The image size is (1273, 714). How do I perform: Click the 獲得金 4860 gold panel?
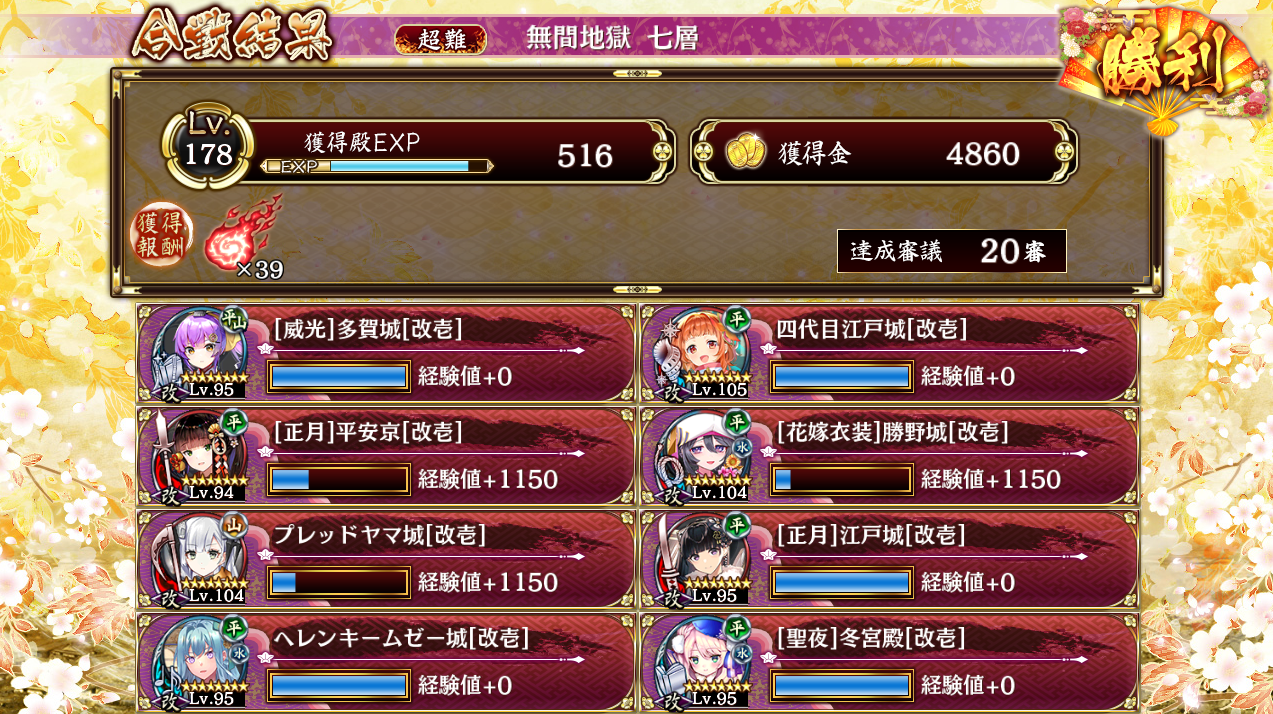pos(884,153)
